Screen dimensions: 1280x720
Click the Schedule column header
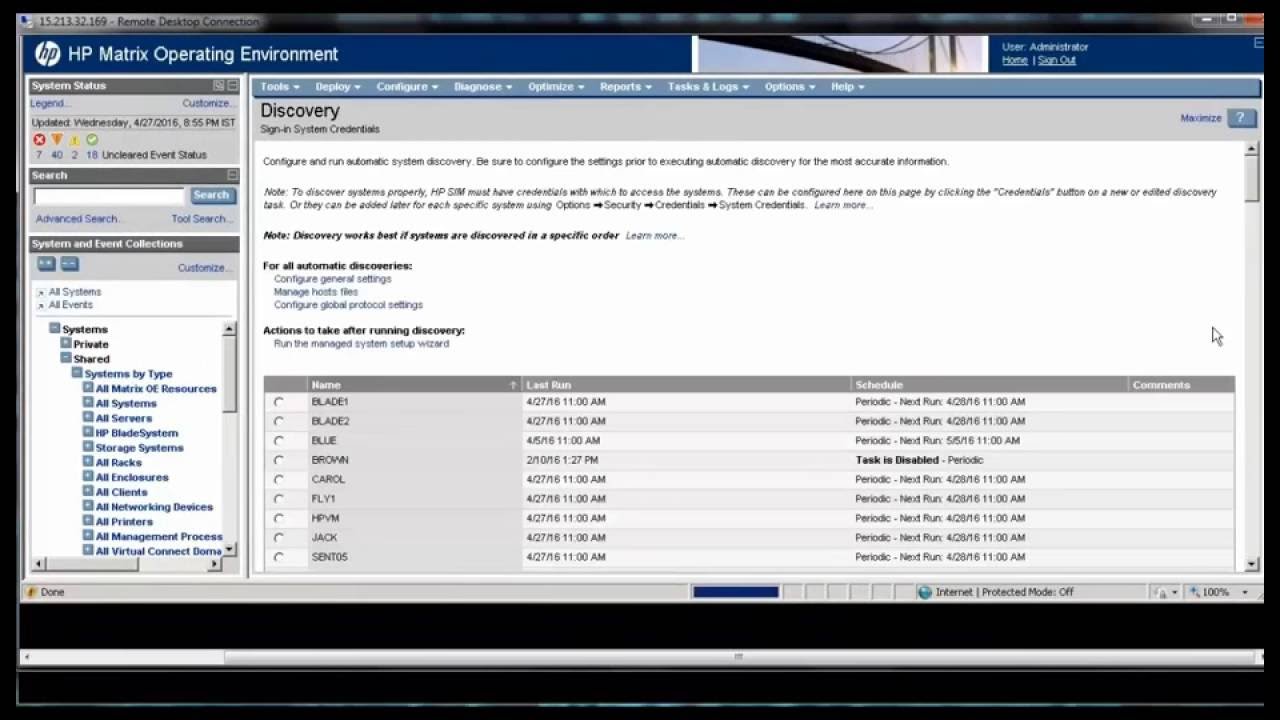[x=990, y=385]
